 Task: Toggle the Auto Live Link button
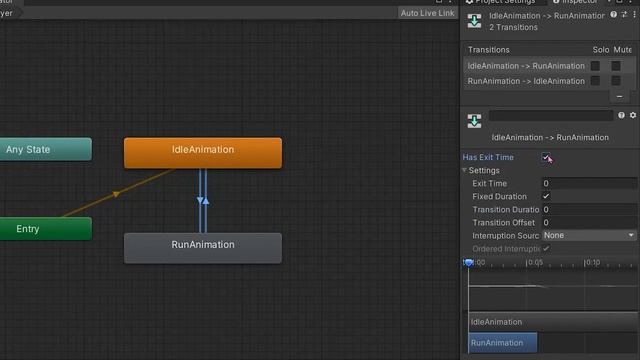[427, 13]
